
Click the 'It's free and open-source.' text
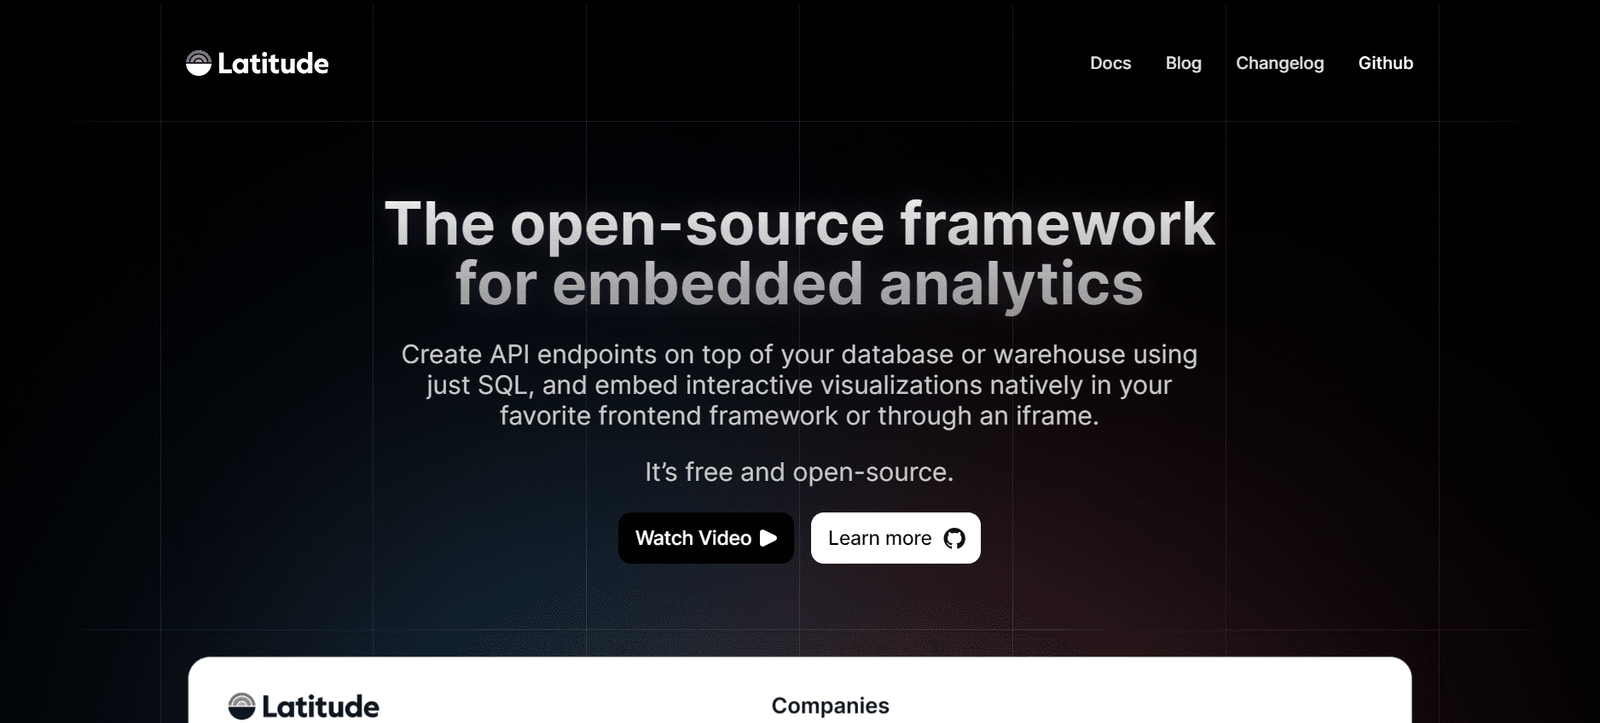point(799,472)
